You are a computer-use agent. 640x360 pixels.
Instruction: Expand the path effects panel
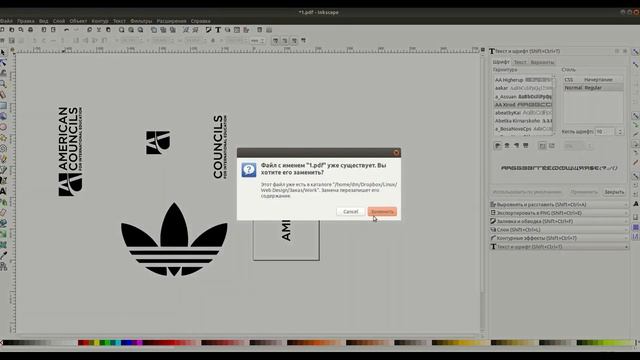tap(559, 238)
